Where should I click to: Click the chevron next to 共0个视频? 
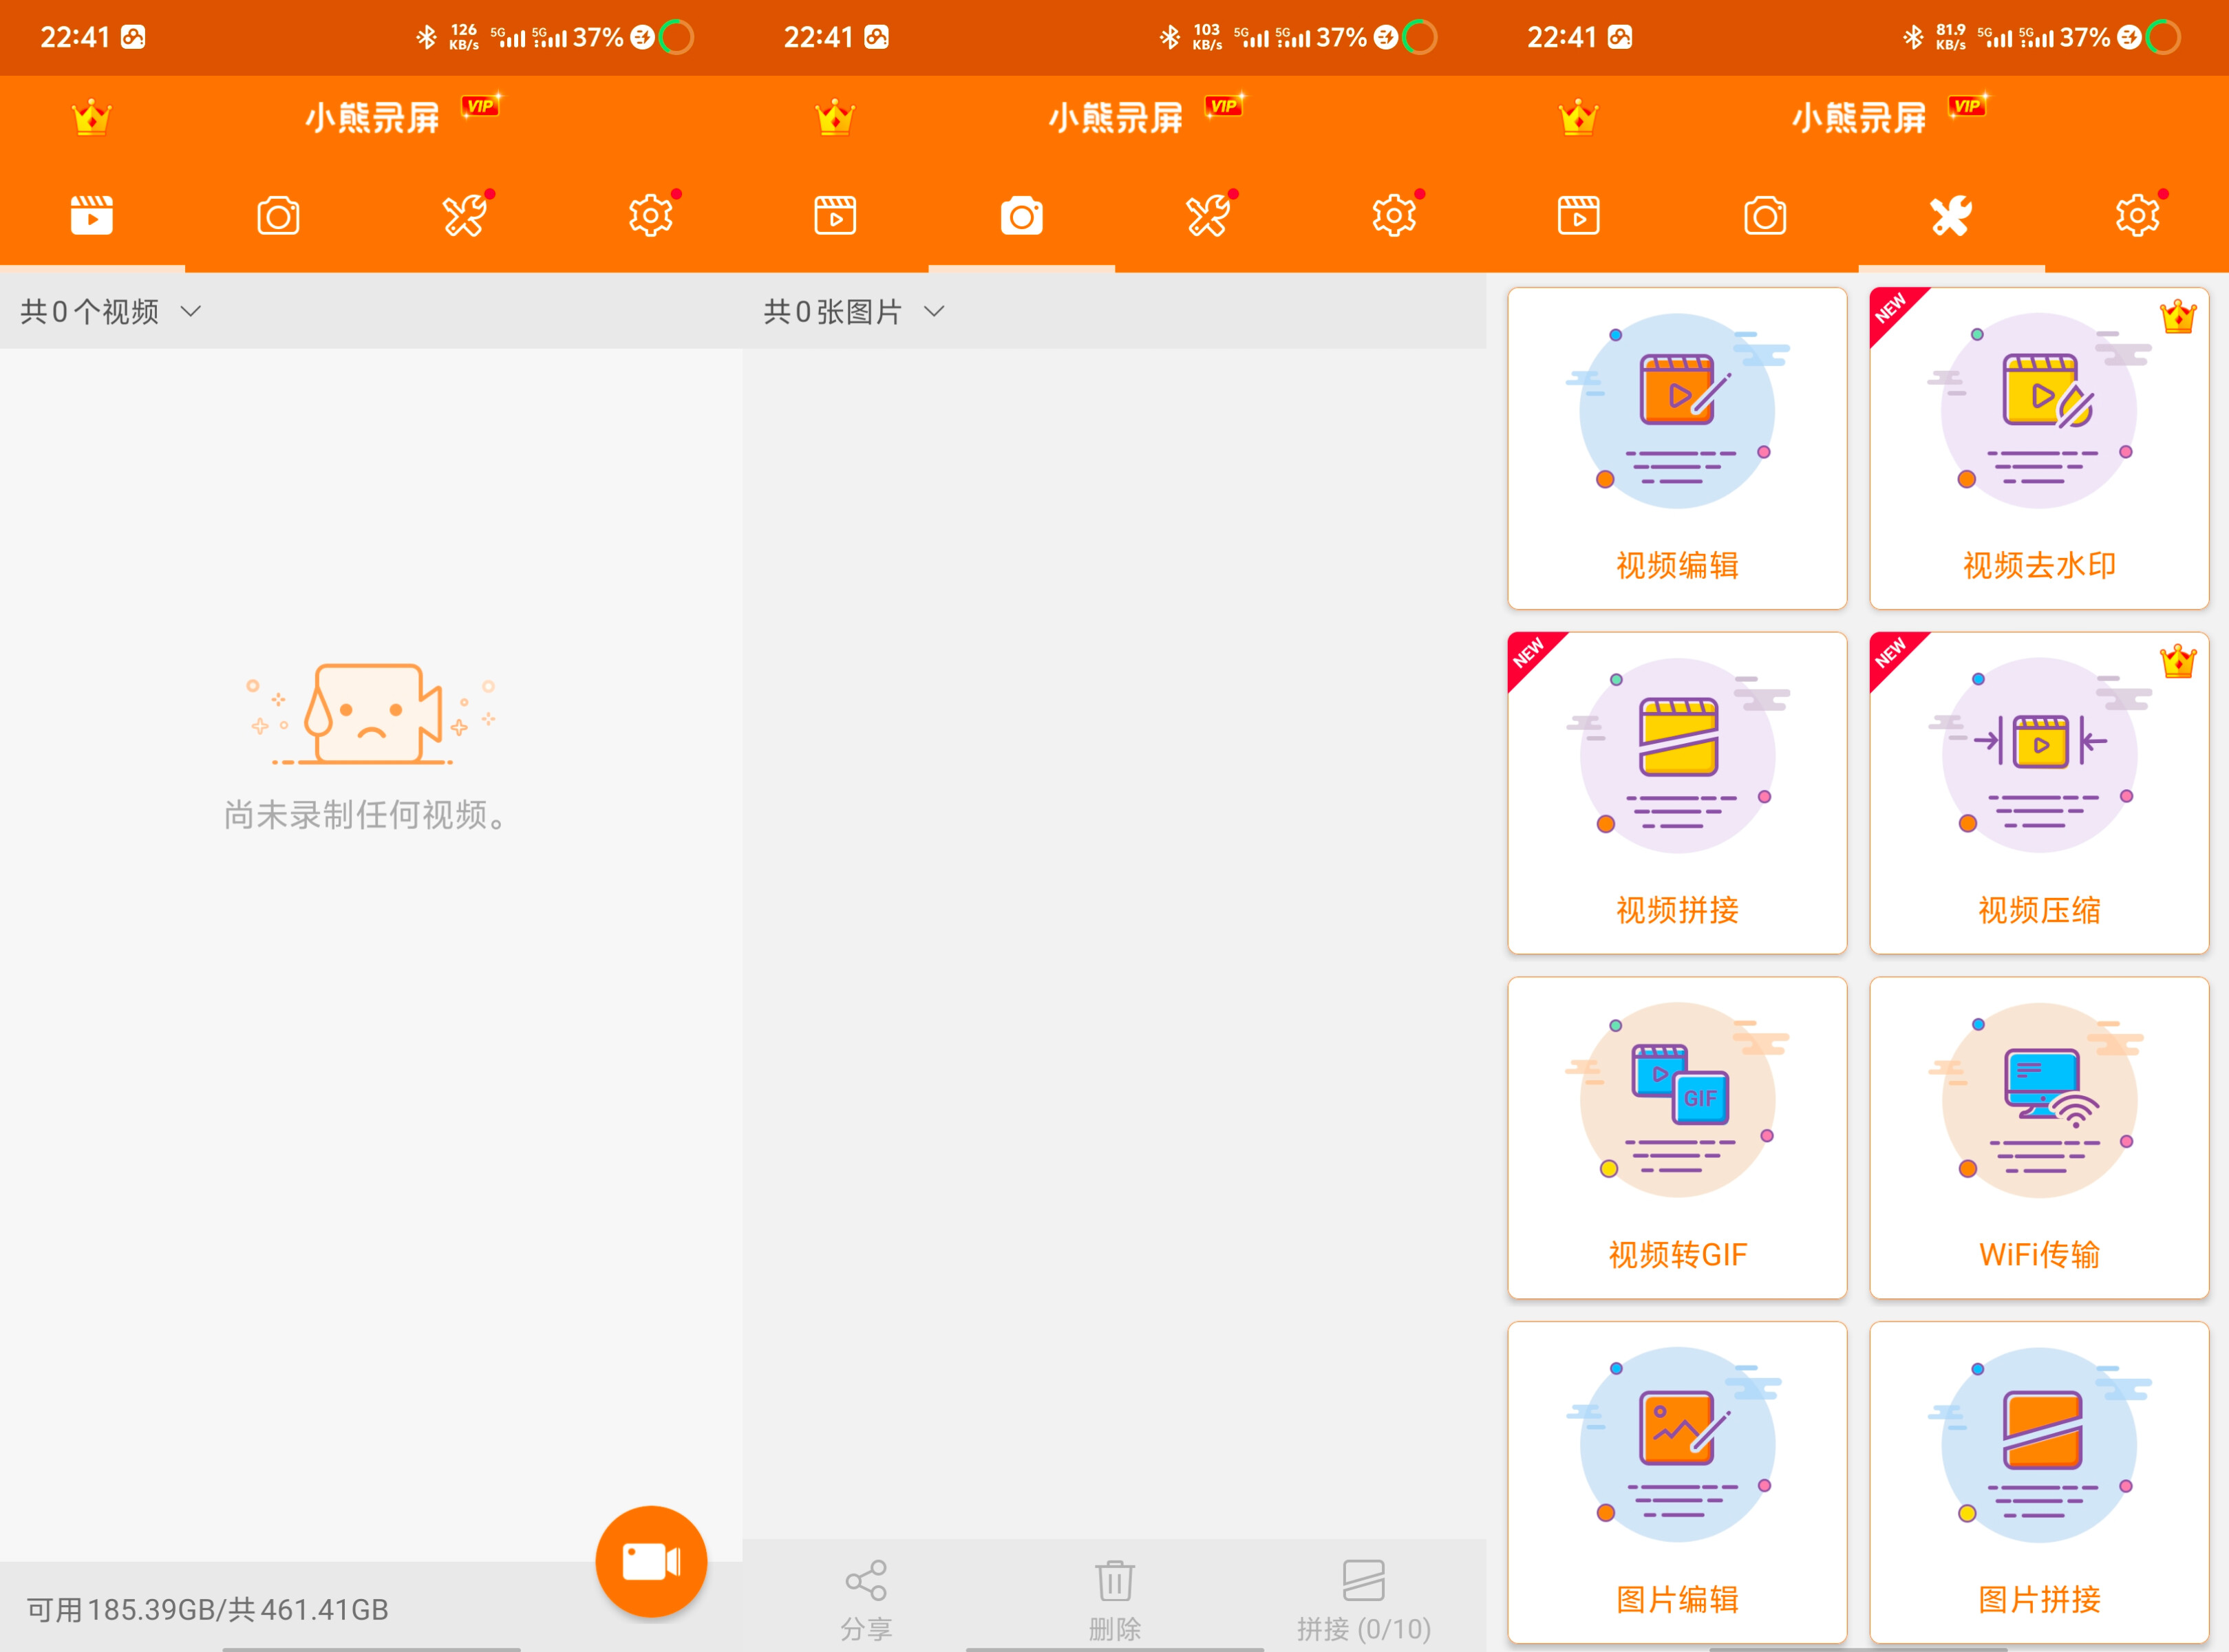[191, 312]
